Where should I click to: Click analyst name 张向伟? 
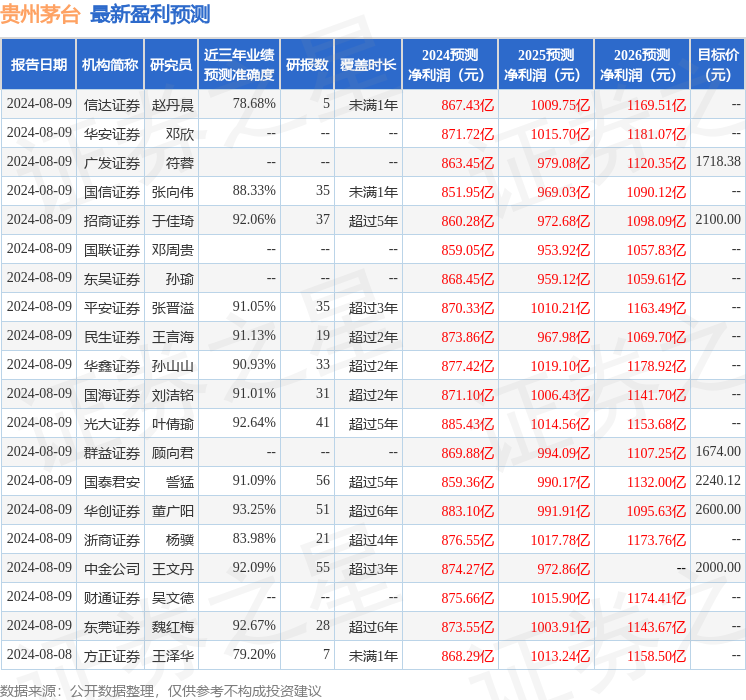tap(173, 192)
